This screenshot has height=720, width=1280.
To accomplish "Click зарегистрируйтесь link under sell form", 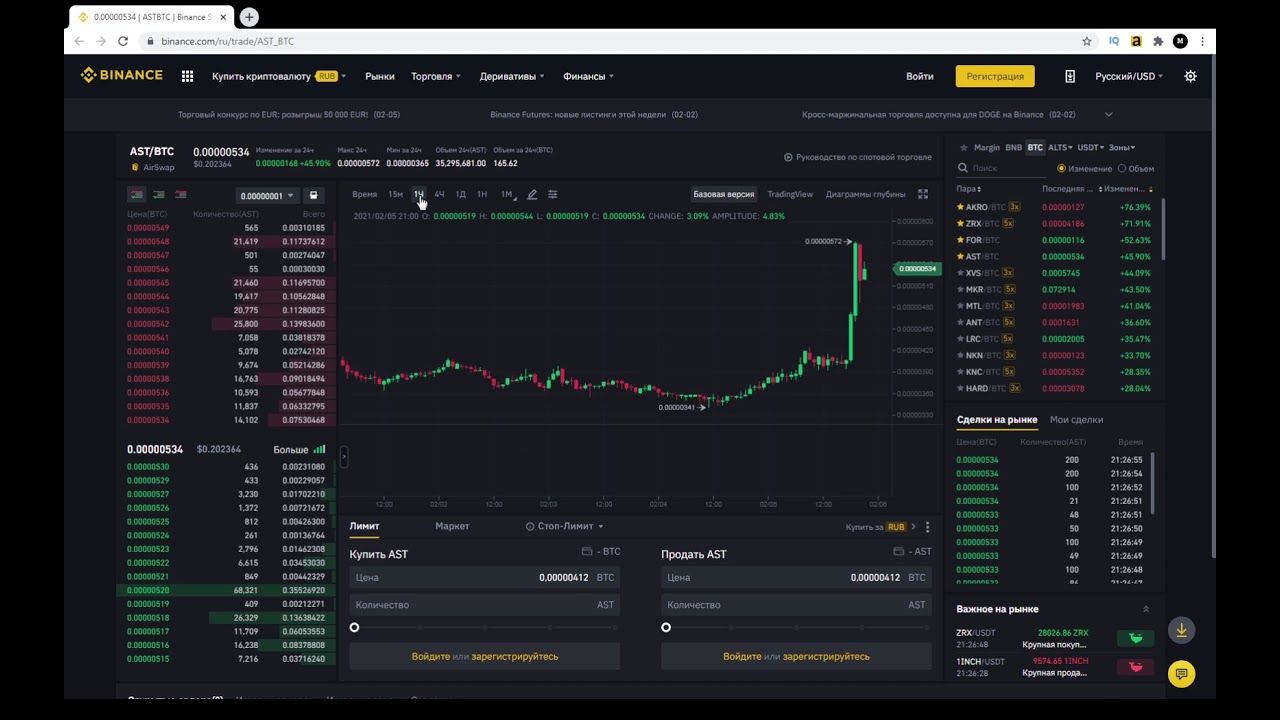I will point(826,657).
